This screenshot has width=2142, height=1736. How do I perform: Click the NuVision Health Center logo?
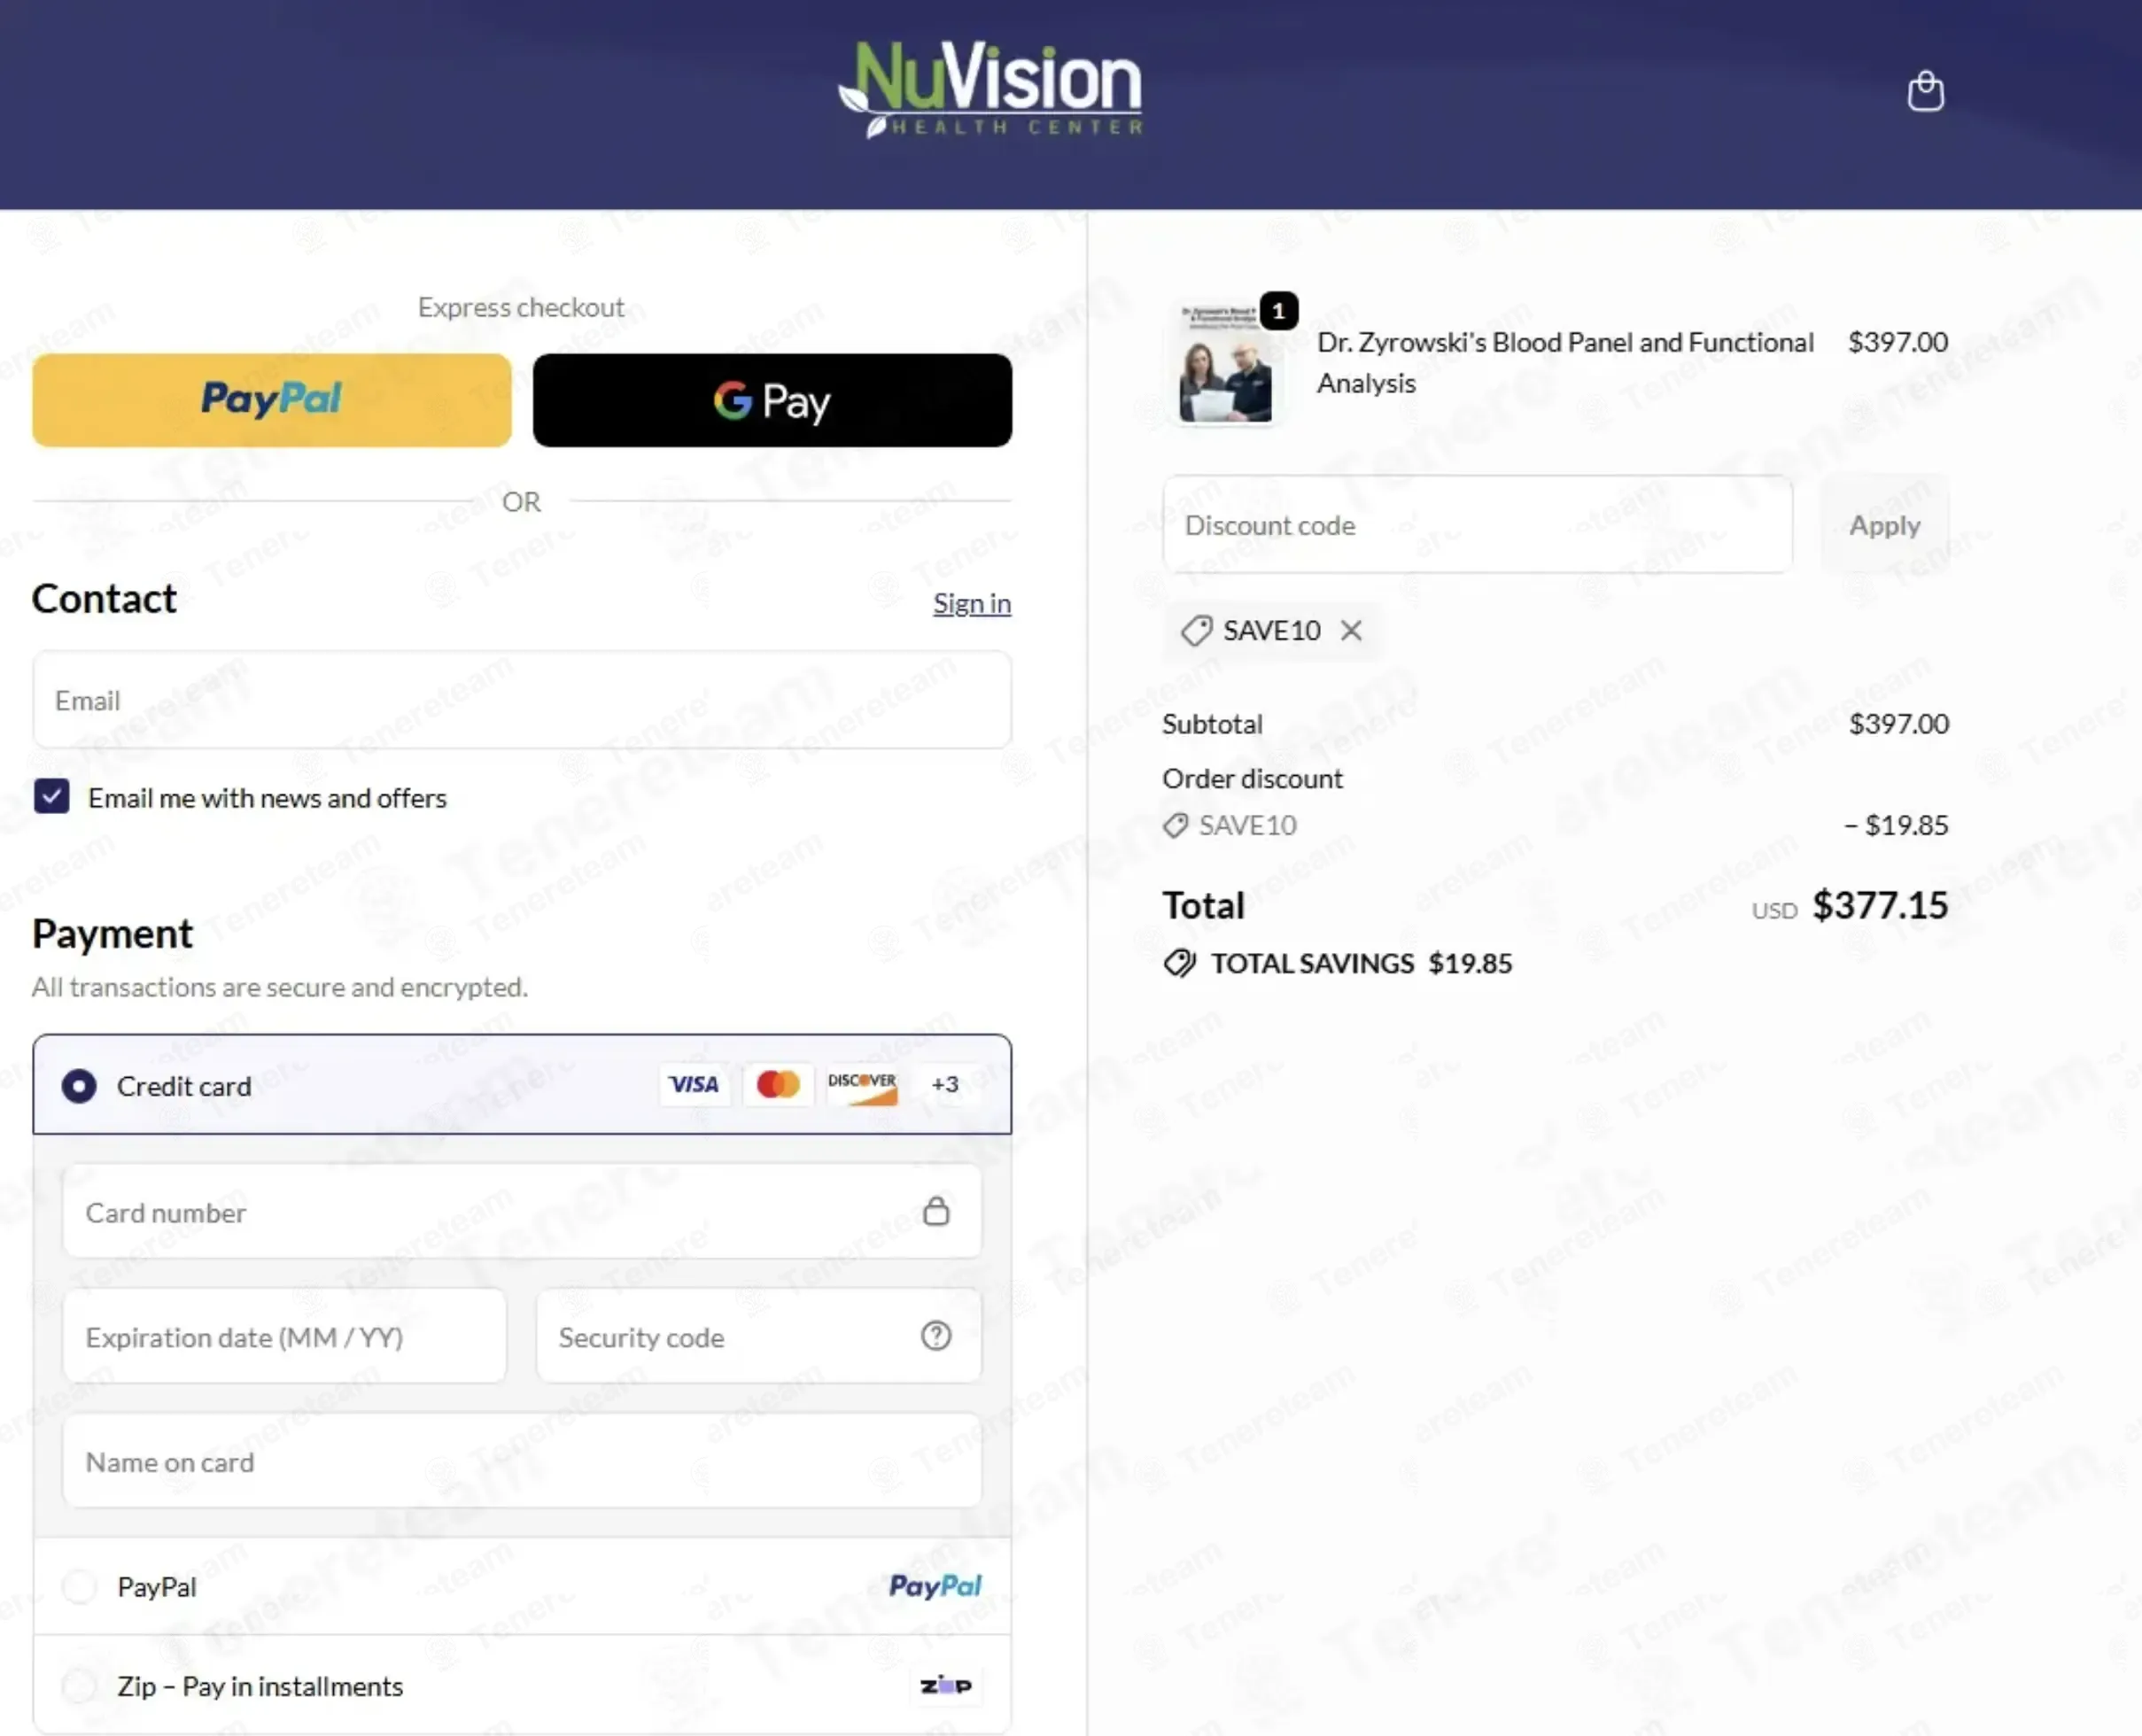click(991, 90)
